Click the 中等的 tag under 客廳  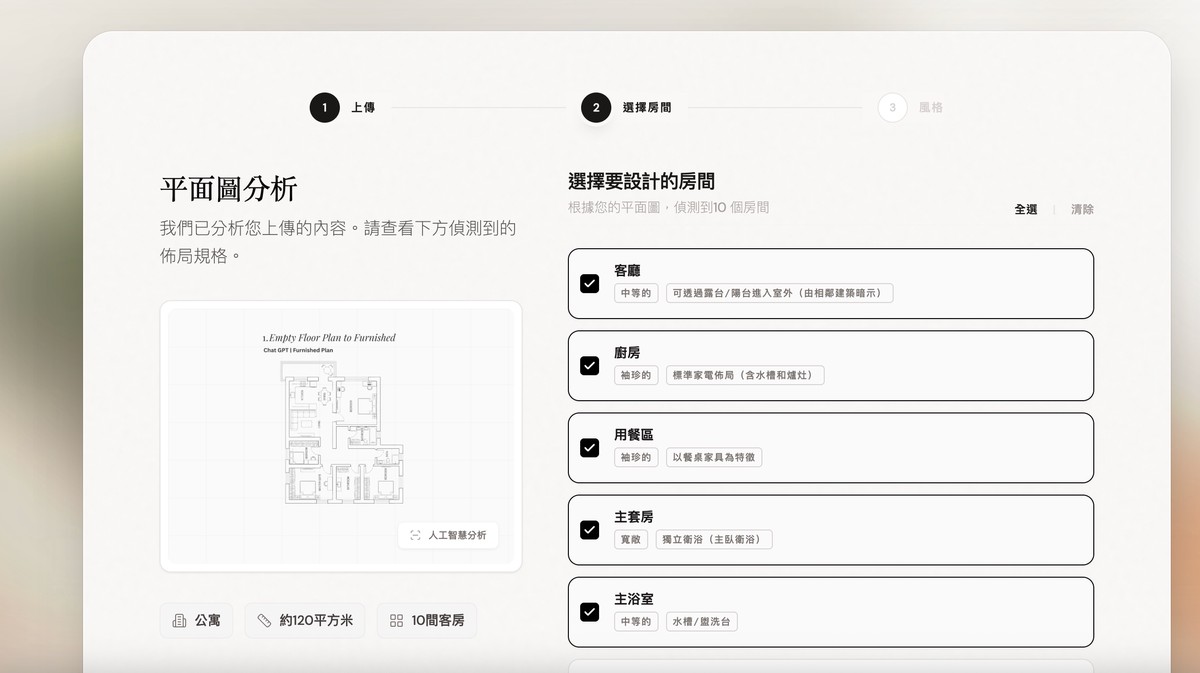[x=636, y=293]
